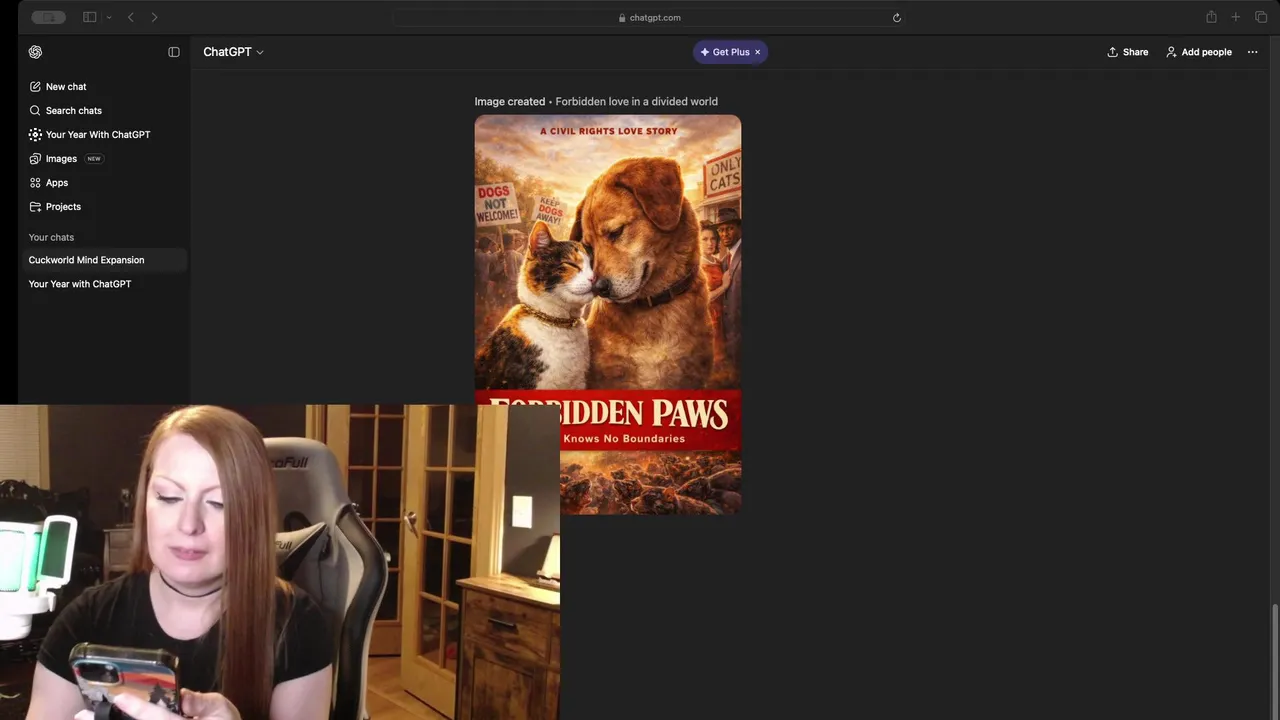Toggle the Safari sidebar button
Image resolution: width=1280 pixels, height=720 pixels.
pos(89,17)
